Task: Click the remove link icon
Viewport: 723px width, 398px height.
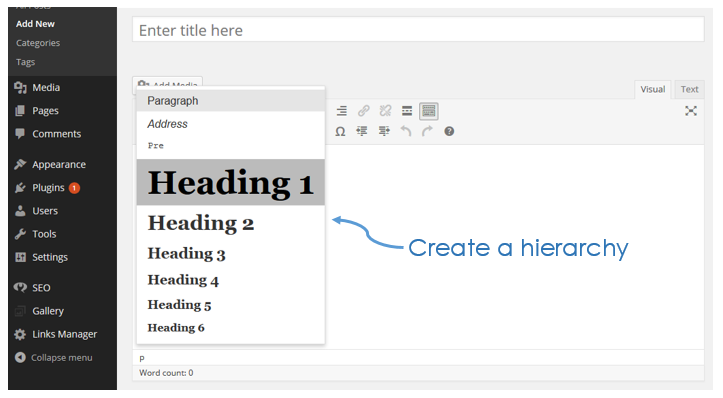Action: point(385,111)
